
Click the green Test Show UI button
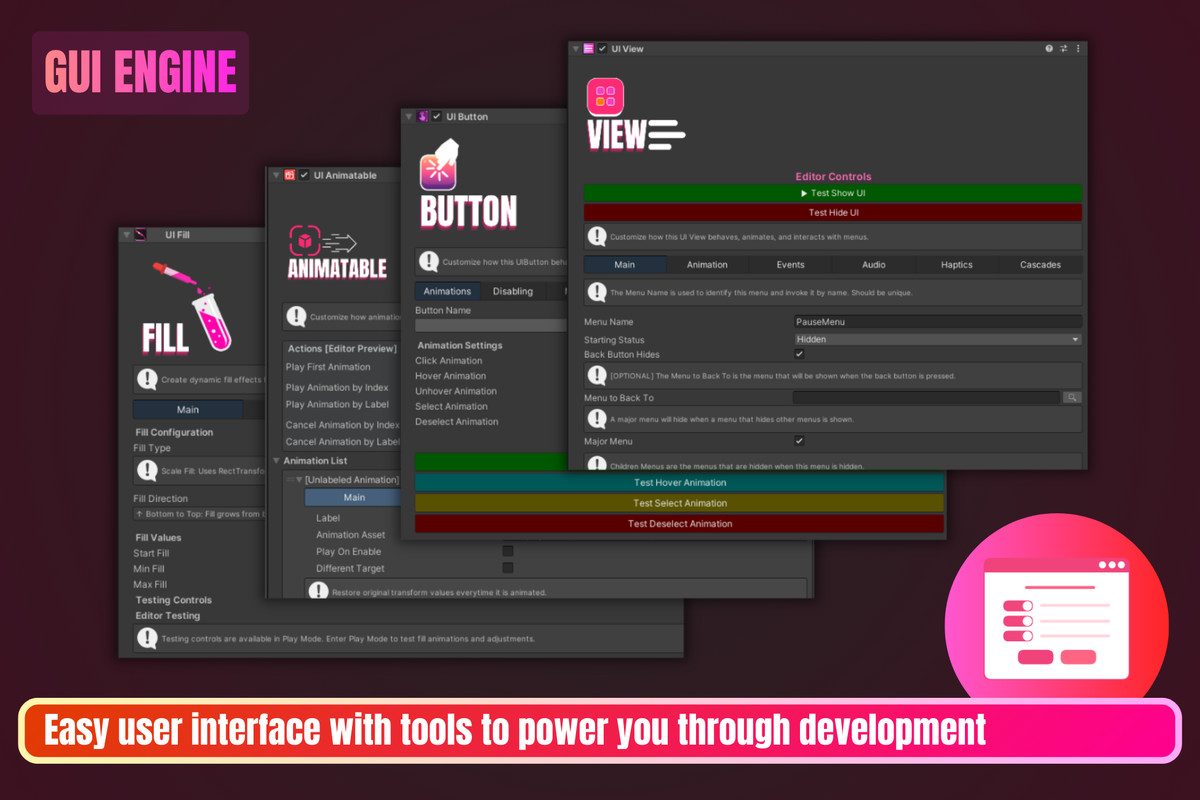tap(832, 193)
